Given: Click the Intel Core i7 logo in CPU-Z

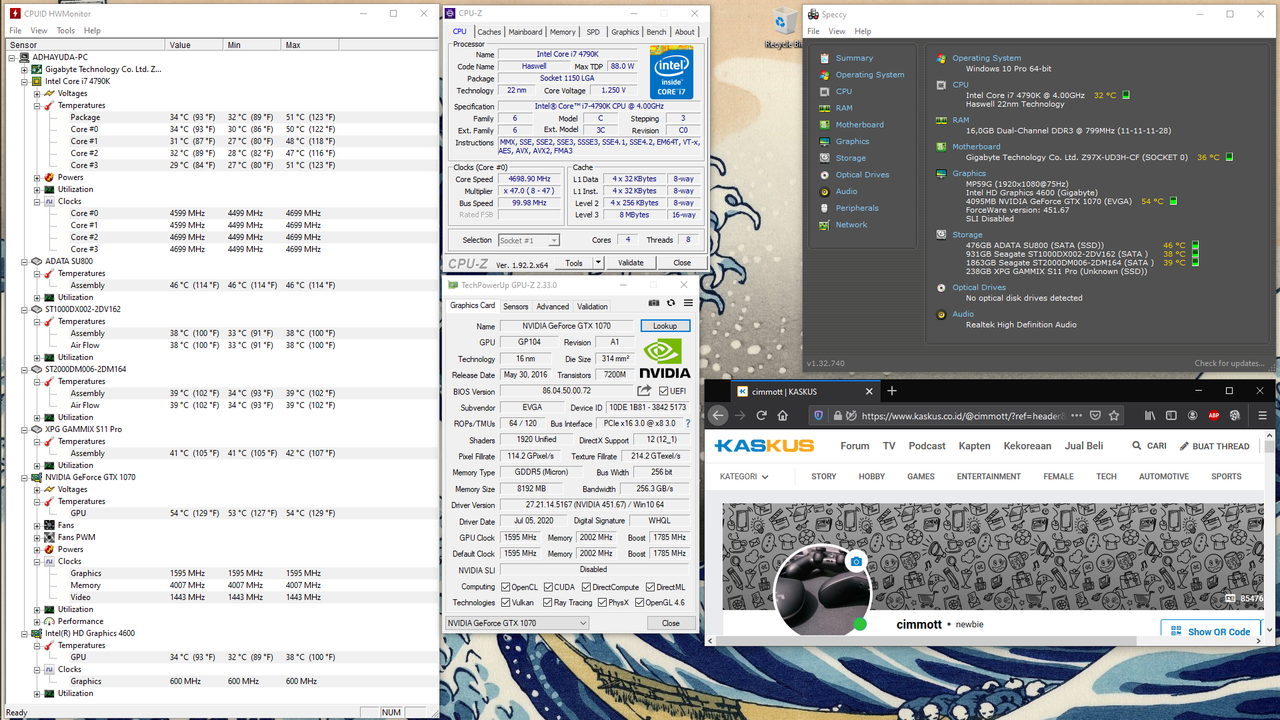Looking at the screenshot, I should [672, 72].
